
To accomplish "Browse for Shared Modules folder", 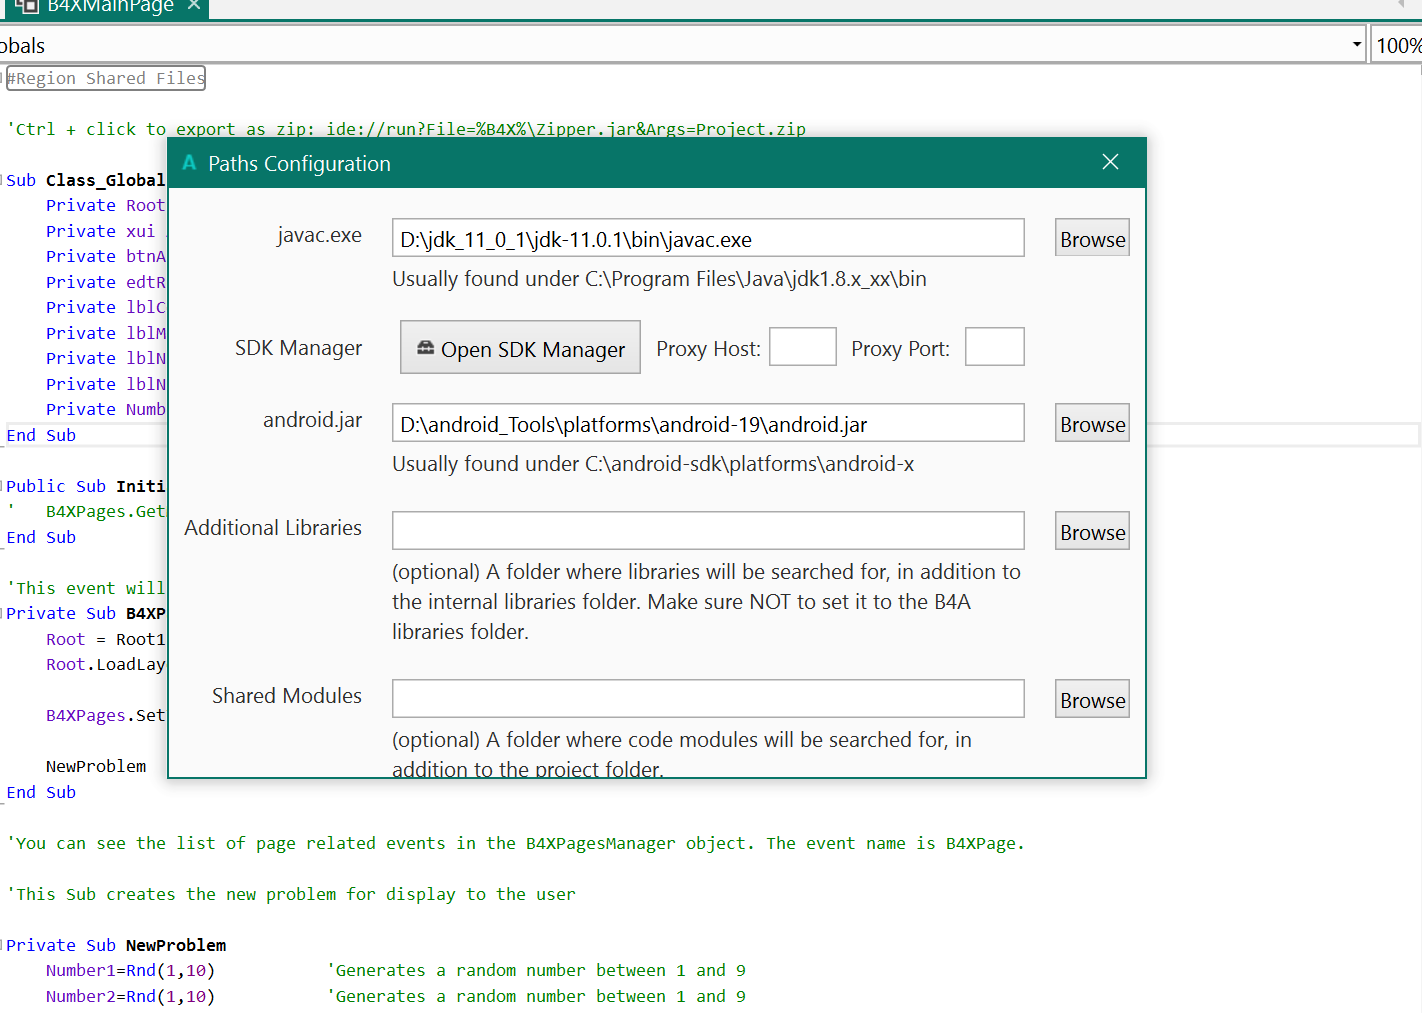I will point(1092,699).
